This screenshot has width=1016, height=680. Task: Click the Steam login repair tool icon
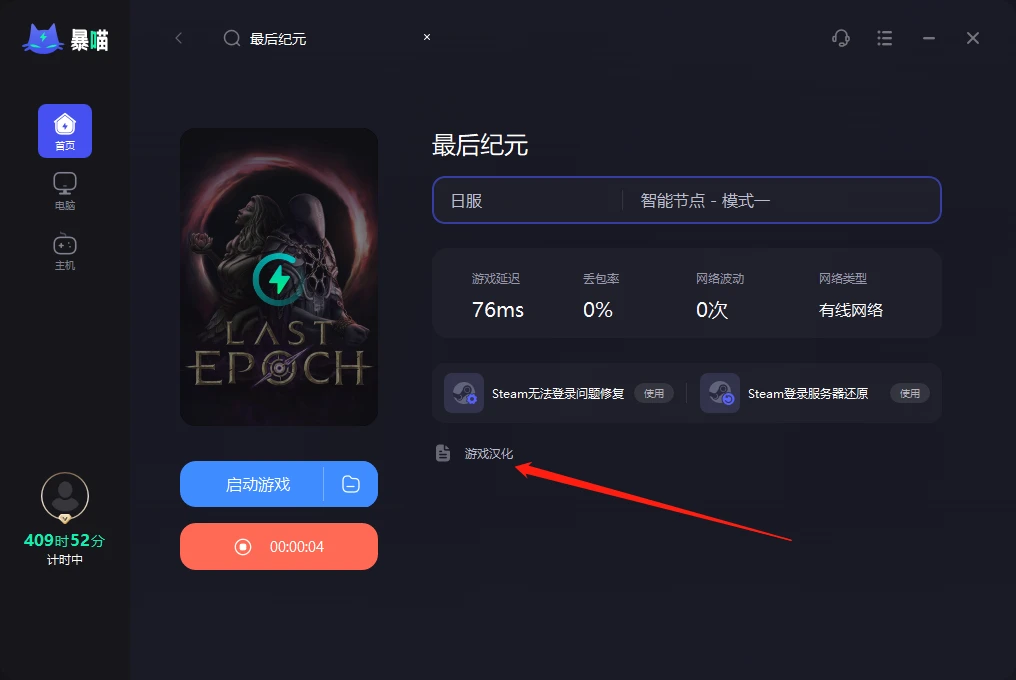[464, 393]
